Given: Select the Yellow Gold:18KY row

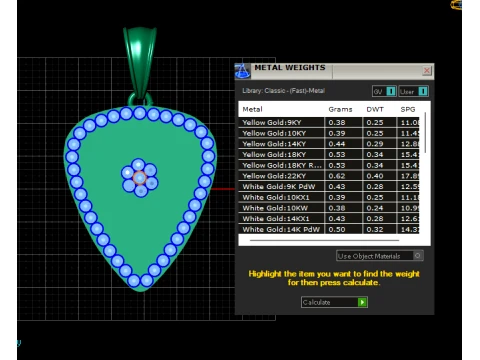Looking at the screenshot, I should 328,154.
